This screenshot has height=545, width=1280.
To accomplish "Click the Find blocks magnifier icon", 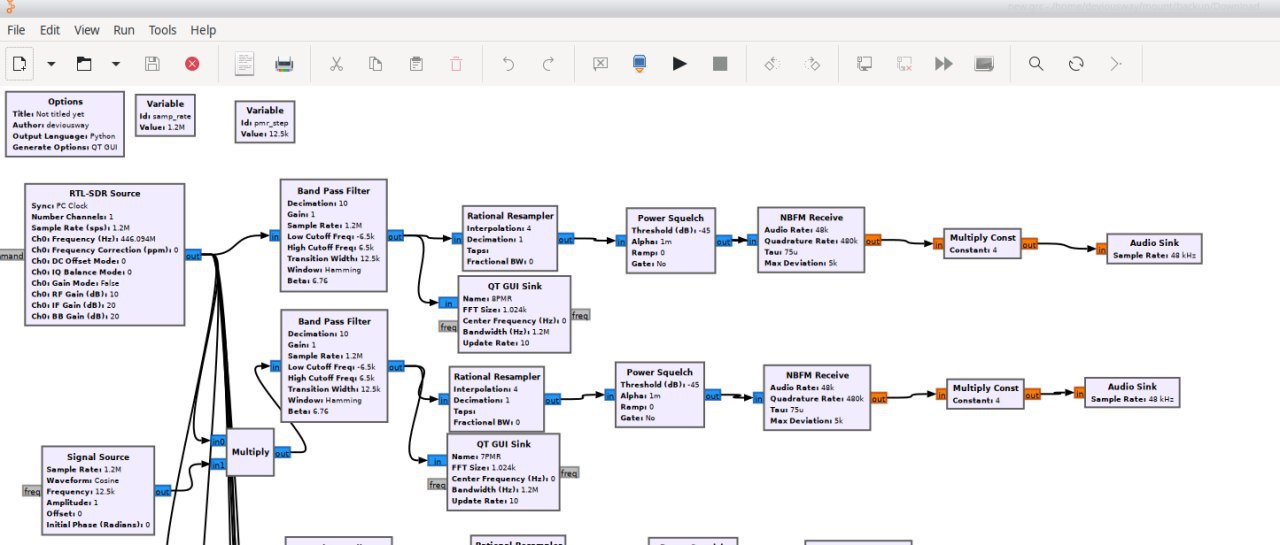I will (1036, 64).
